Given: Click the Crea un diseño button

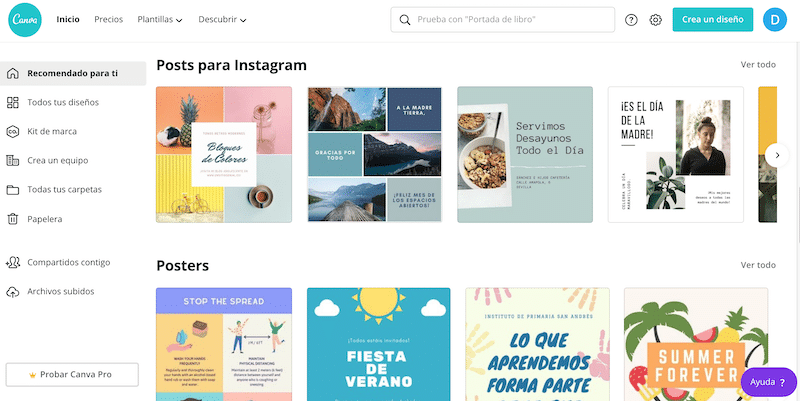Looking at the screenshot, I should point(713,19).
